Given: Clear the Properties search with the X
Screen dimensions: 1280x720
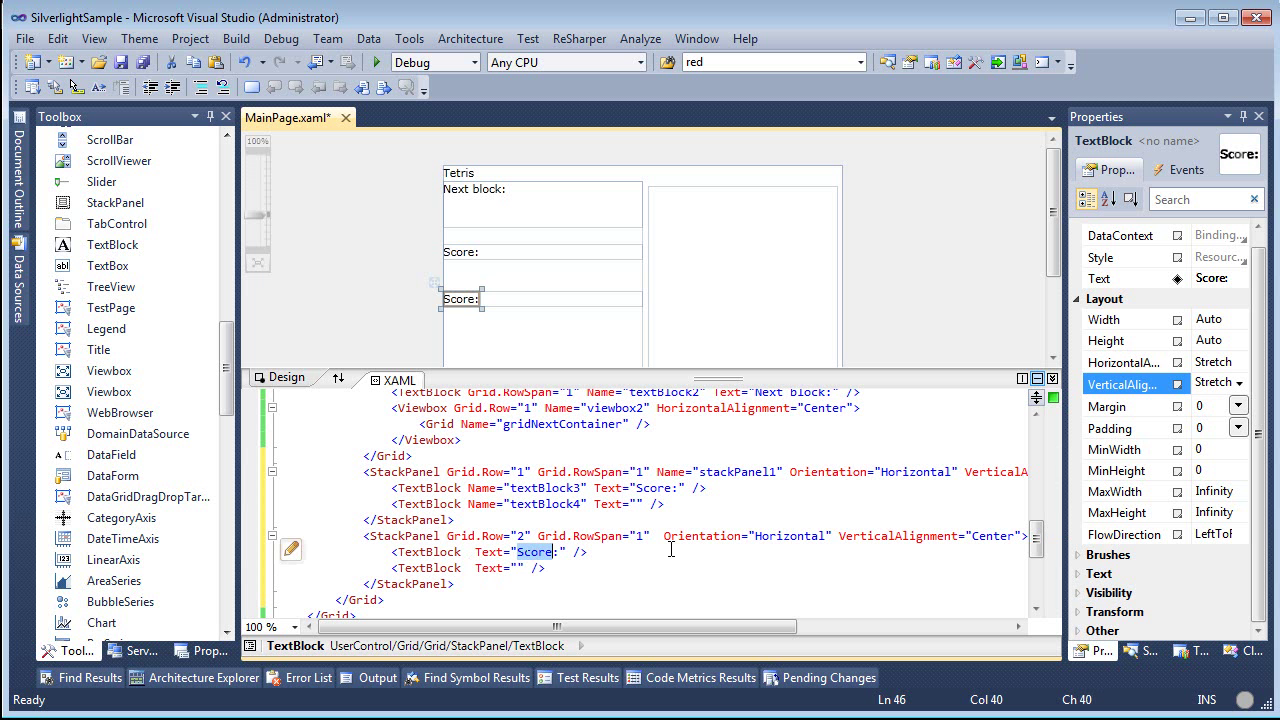Looking at the screenshot, I should coord(1254,199).
